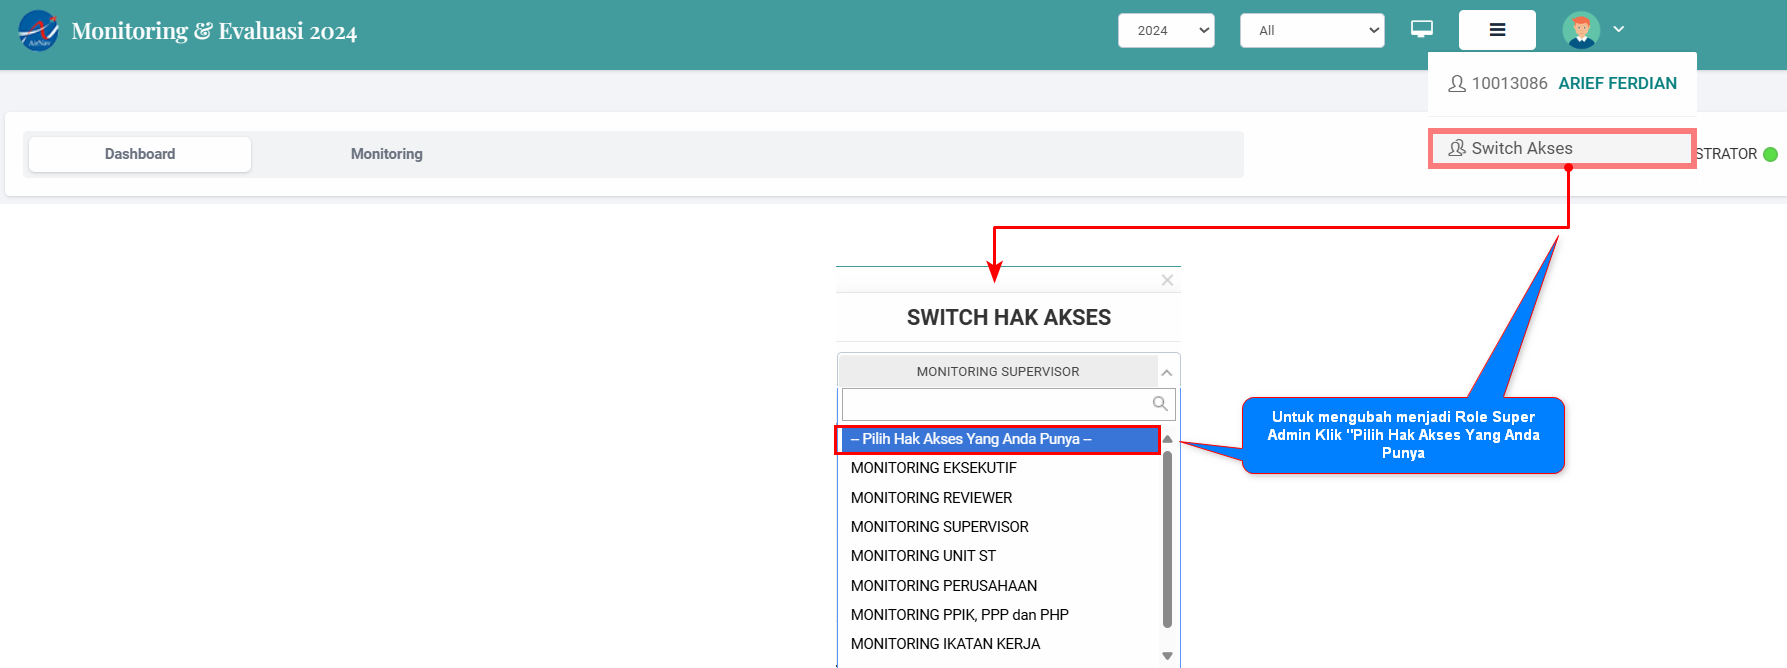Open the All filter dropdown
This screenshot has height=668, width=1787.
pyautogui.click(x=1311, y=30)
